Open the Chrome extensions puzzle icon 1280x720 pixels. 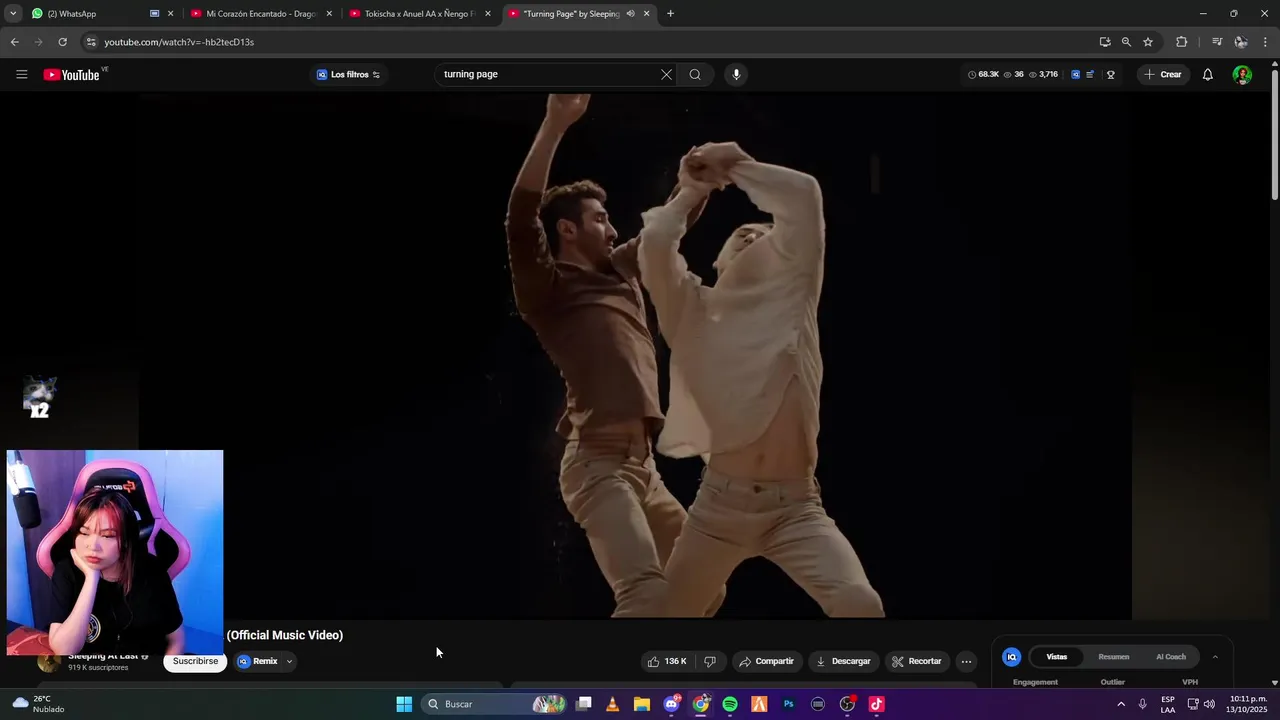(1181, 42)
